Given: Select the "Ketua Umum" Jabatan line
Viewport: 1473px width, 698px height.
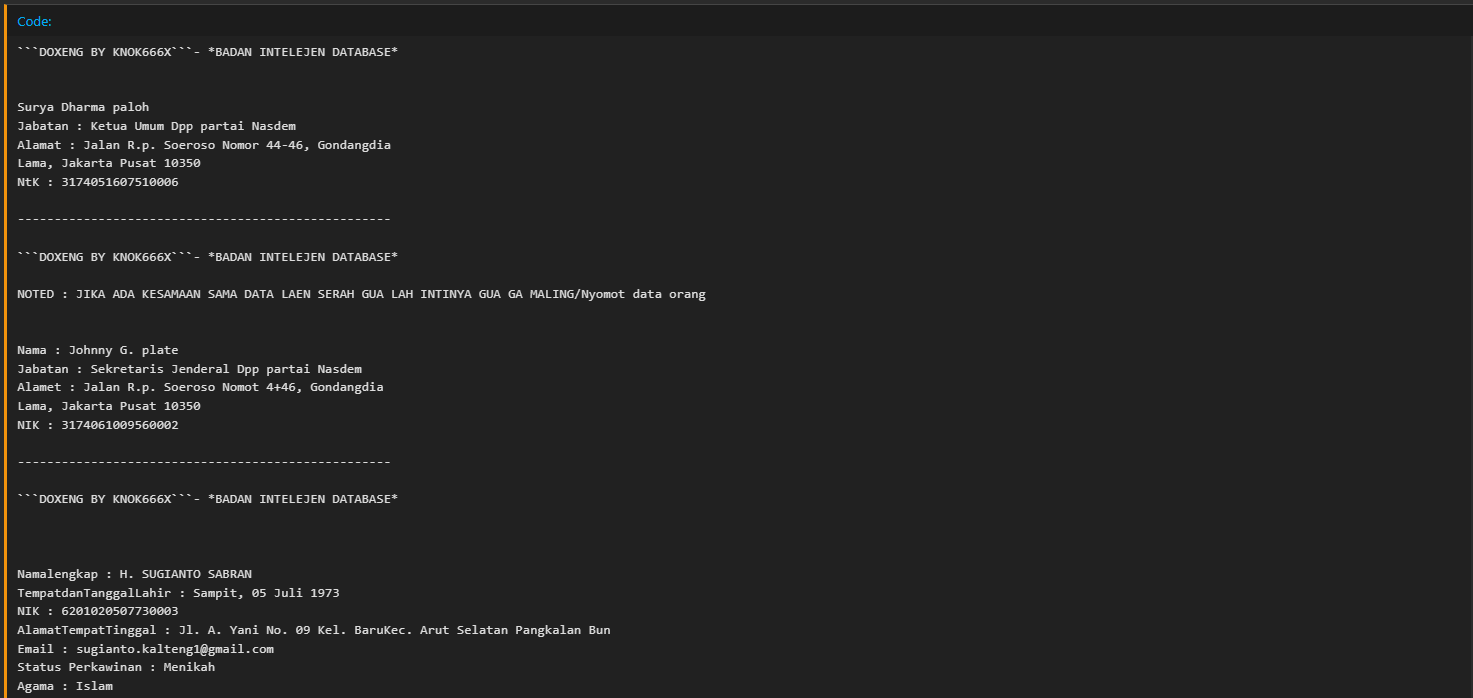Looking at the screenshot, I should pyautogui.click(x=156, y=126).
